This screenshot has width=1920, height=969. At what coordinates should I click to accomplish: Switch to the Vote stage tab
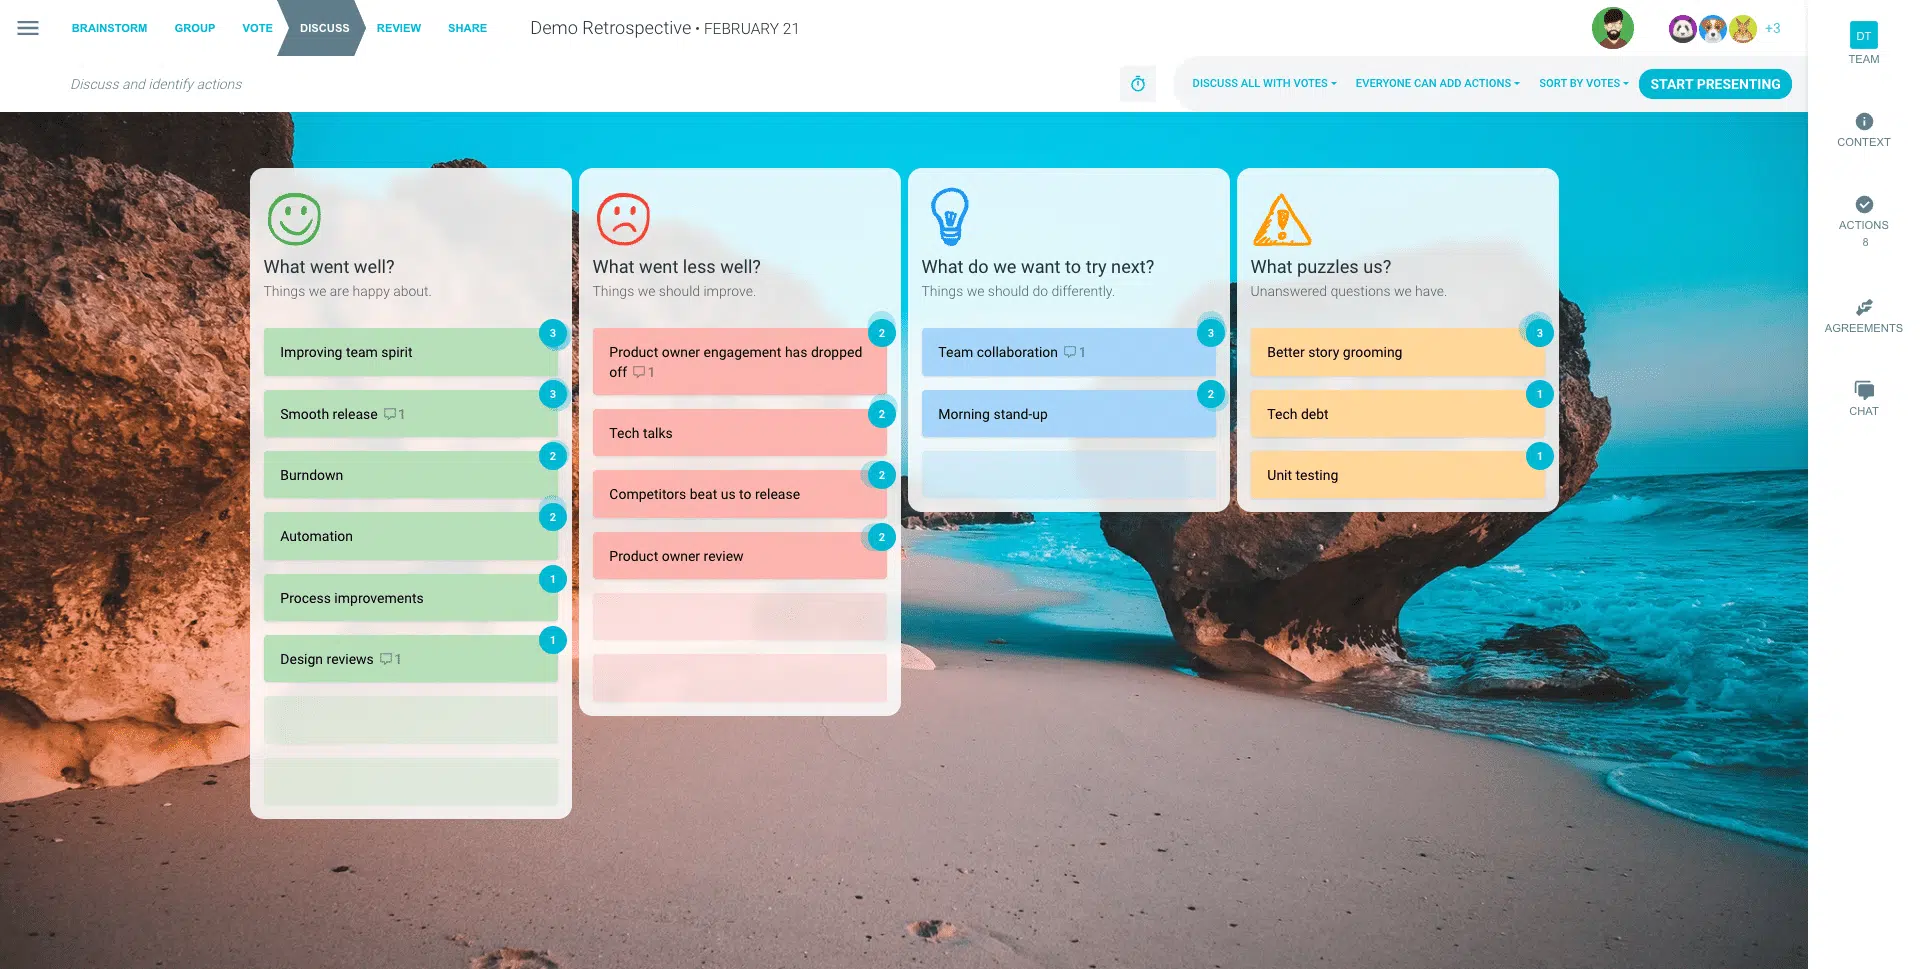coord(257,28)
